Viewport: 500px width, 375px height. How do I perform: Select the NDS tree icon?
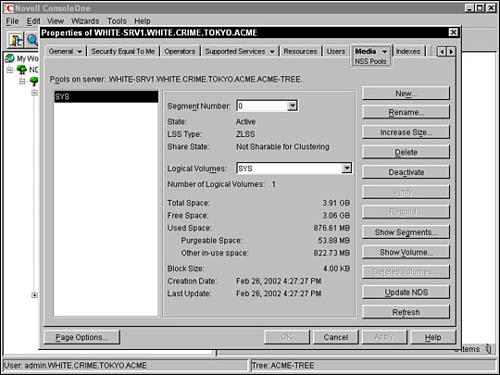coord(22,70)
